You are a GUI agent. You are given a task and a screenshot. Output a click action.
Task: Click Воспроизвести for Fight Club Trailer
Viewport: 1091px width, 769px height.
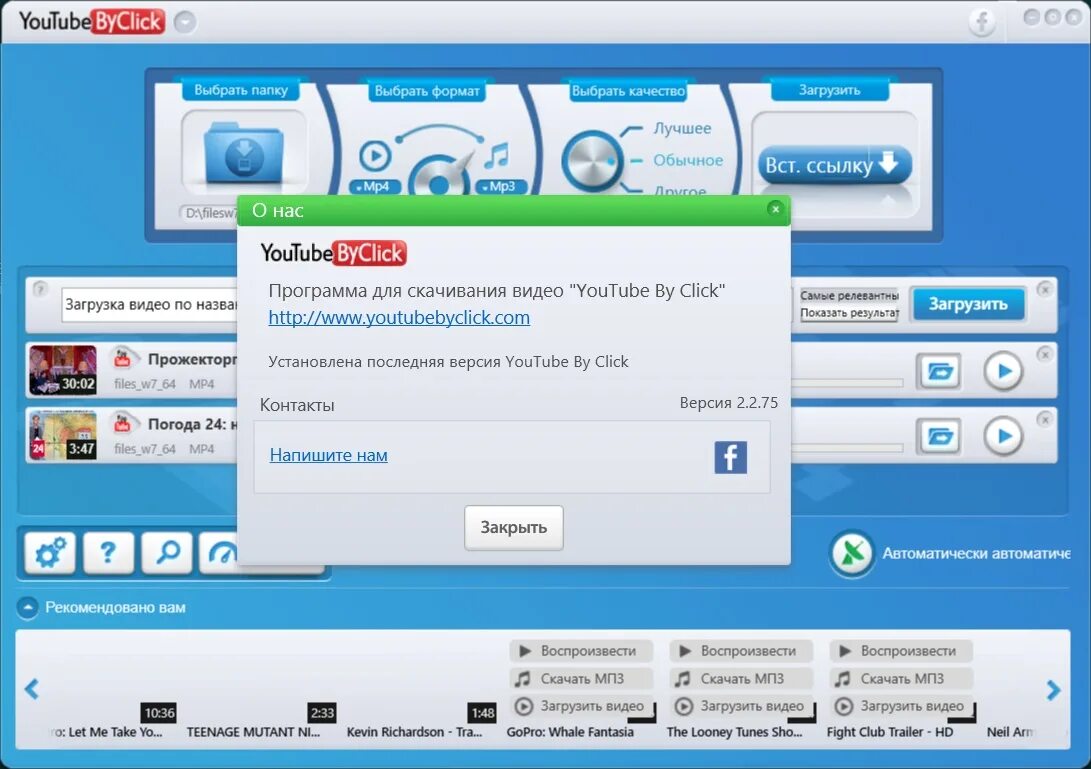901,651
